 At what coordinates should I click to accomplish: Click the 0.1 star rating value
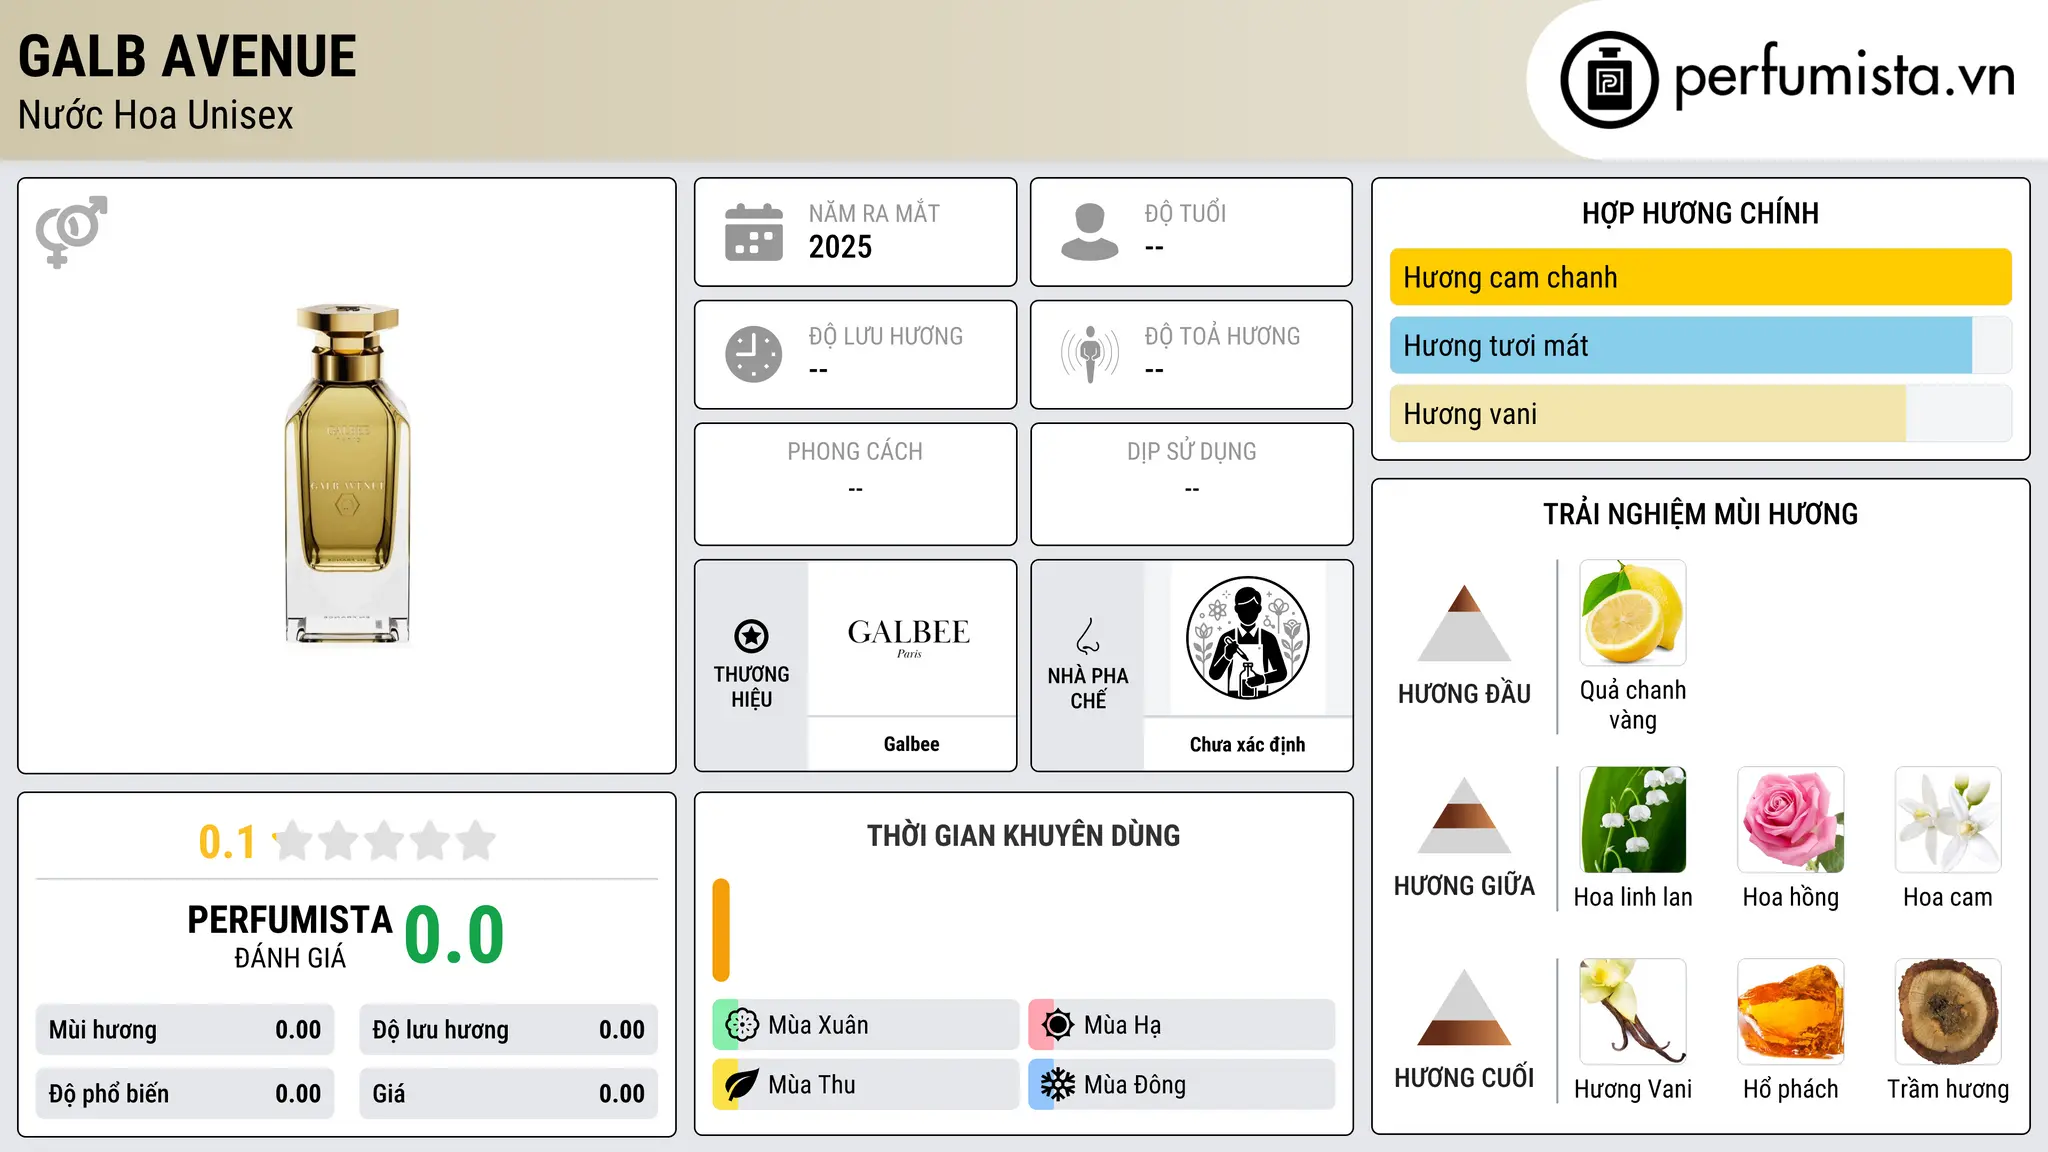click(x=227, y=842)
